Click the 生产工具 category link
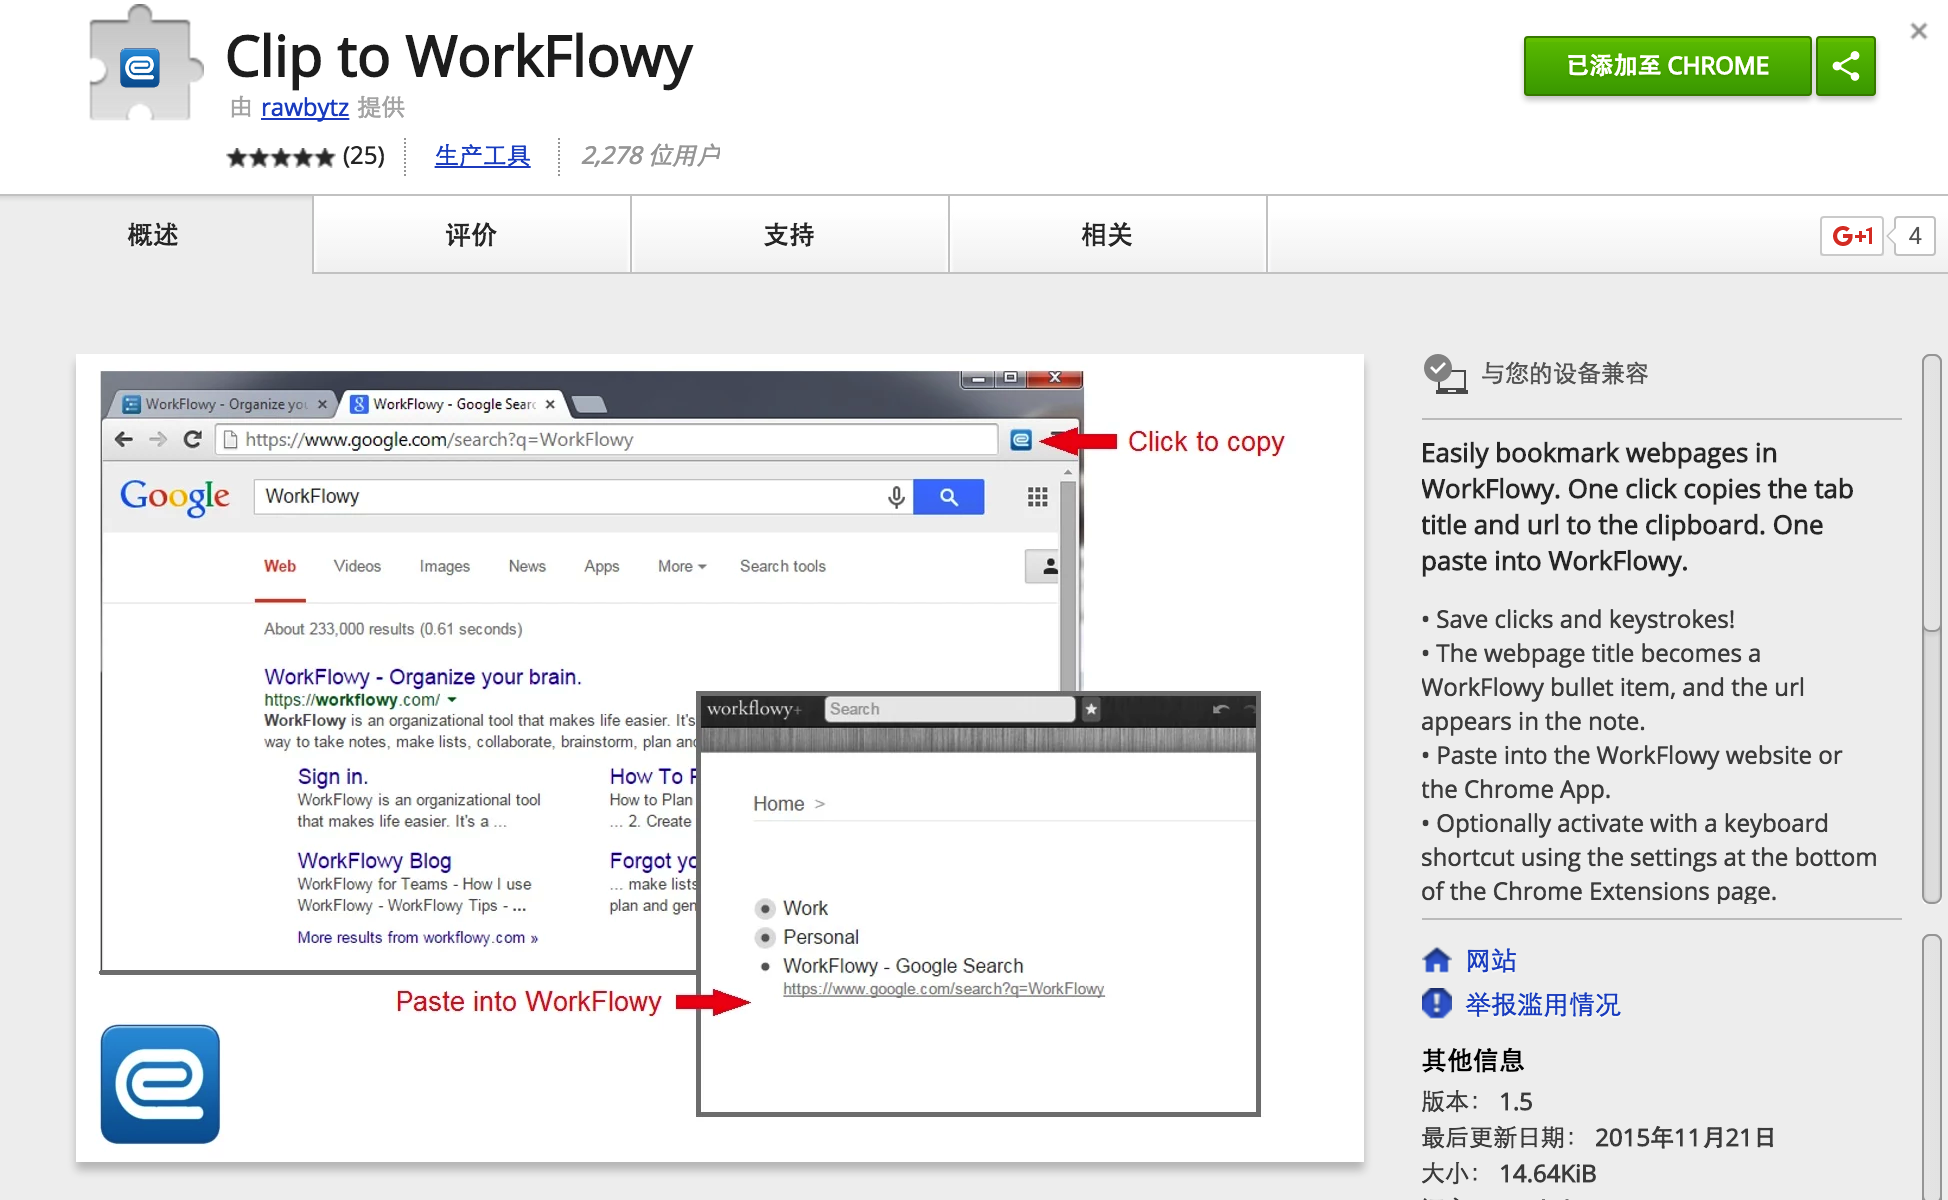Image resolution: width=1948 pixels, height=1200 pixels. tap(482, 155)
